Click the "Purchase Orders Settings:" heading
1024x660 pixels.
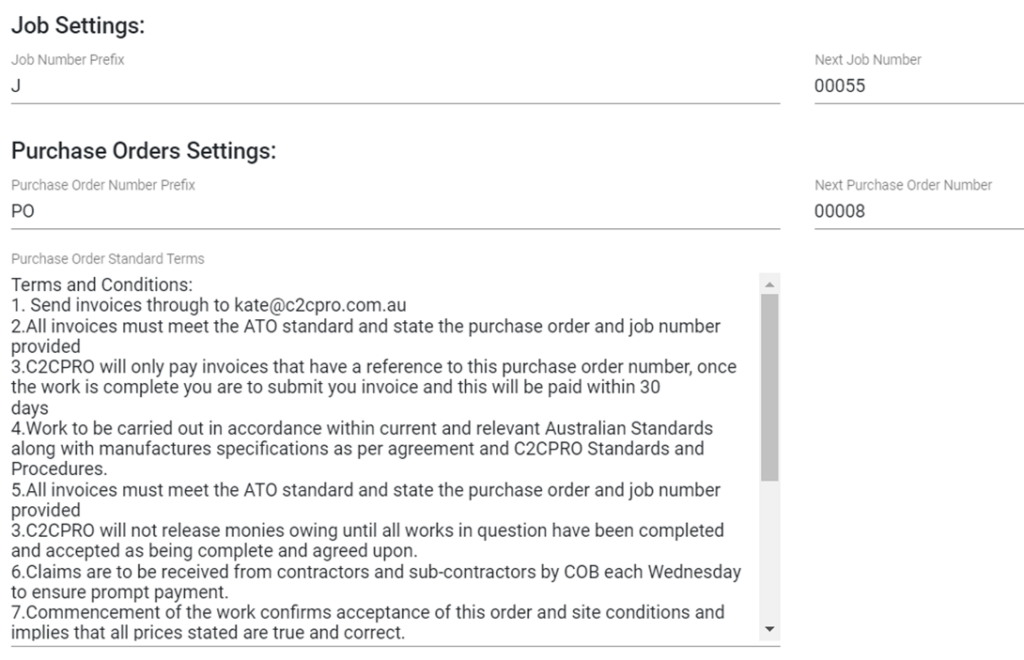[x=143, y=152]
